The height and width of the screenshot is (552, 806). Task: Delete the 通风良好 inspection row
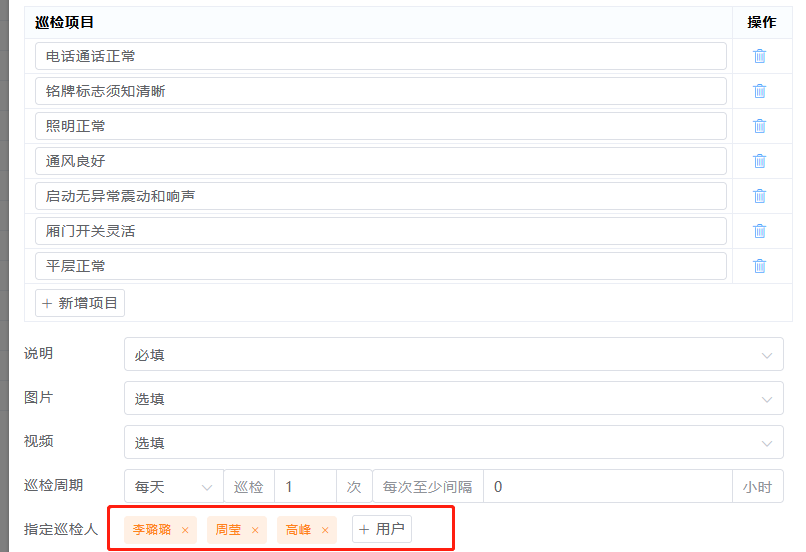point(759,161)
